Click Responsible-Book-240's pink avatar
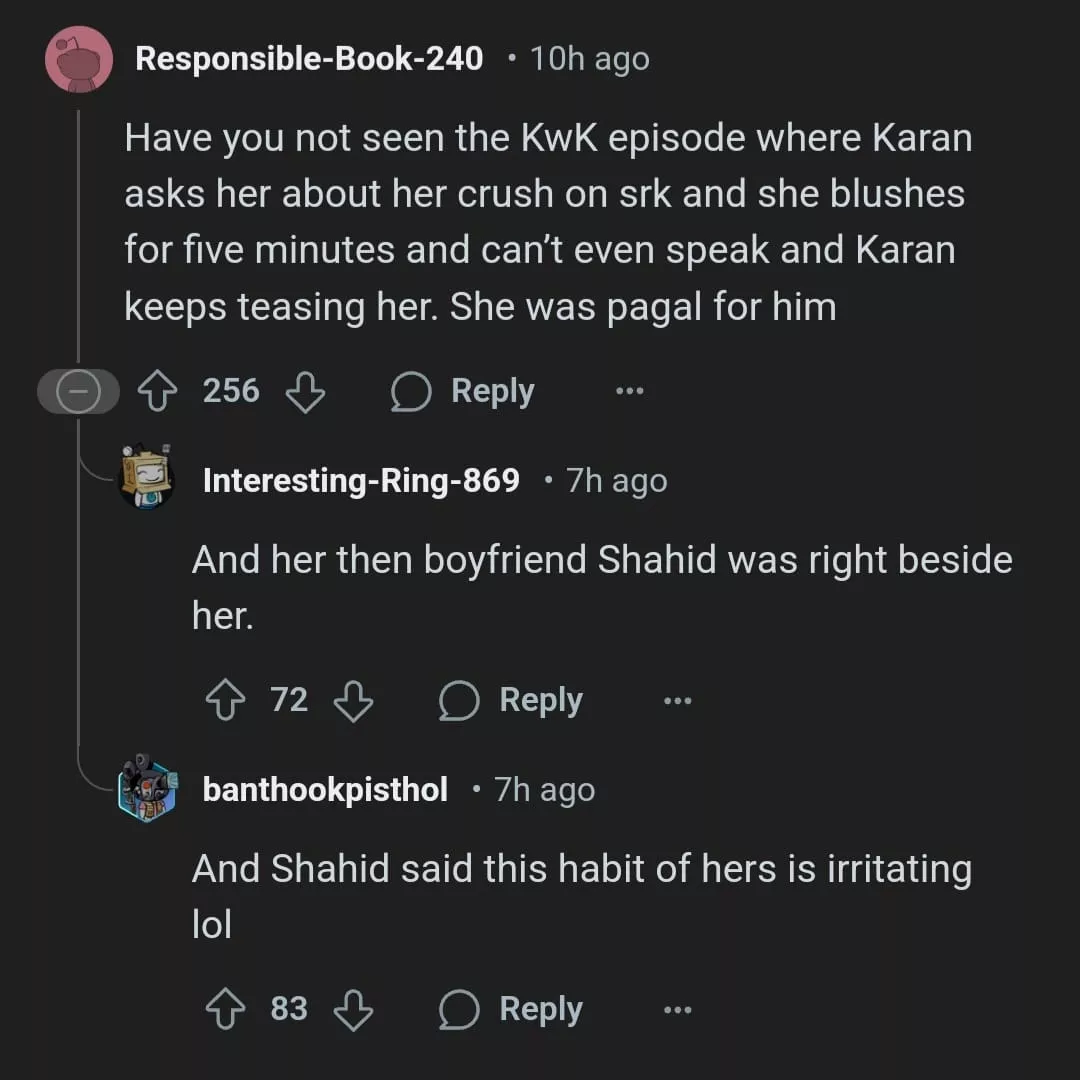The height and width of the screenshot is (1080, 1080). [x=79, y=59]
